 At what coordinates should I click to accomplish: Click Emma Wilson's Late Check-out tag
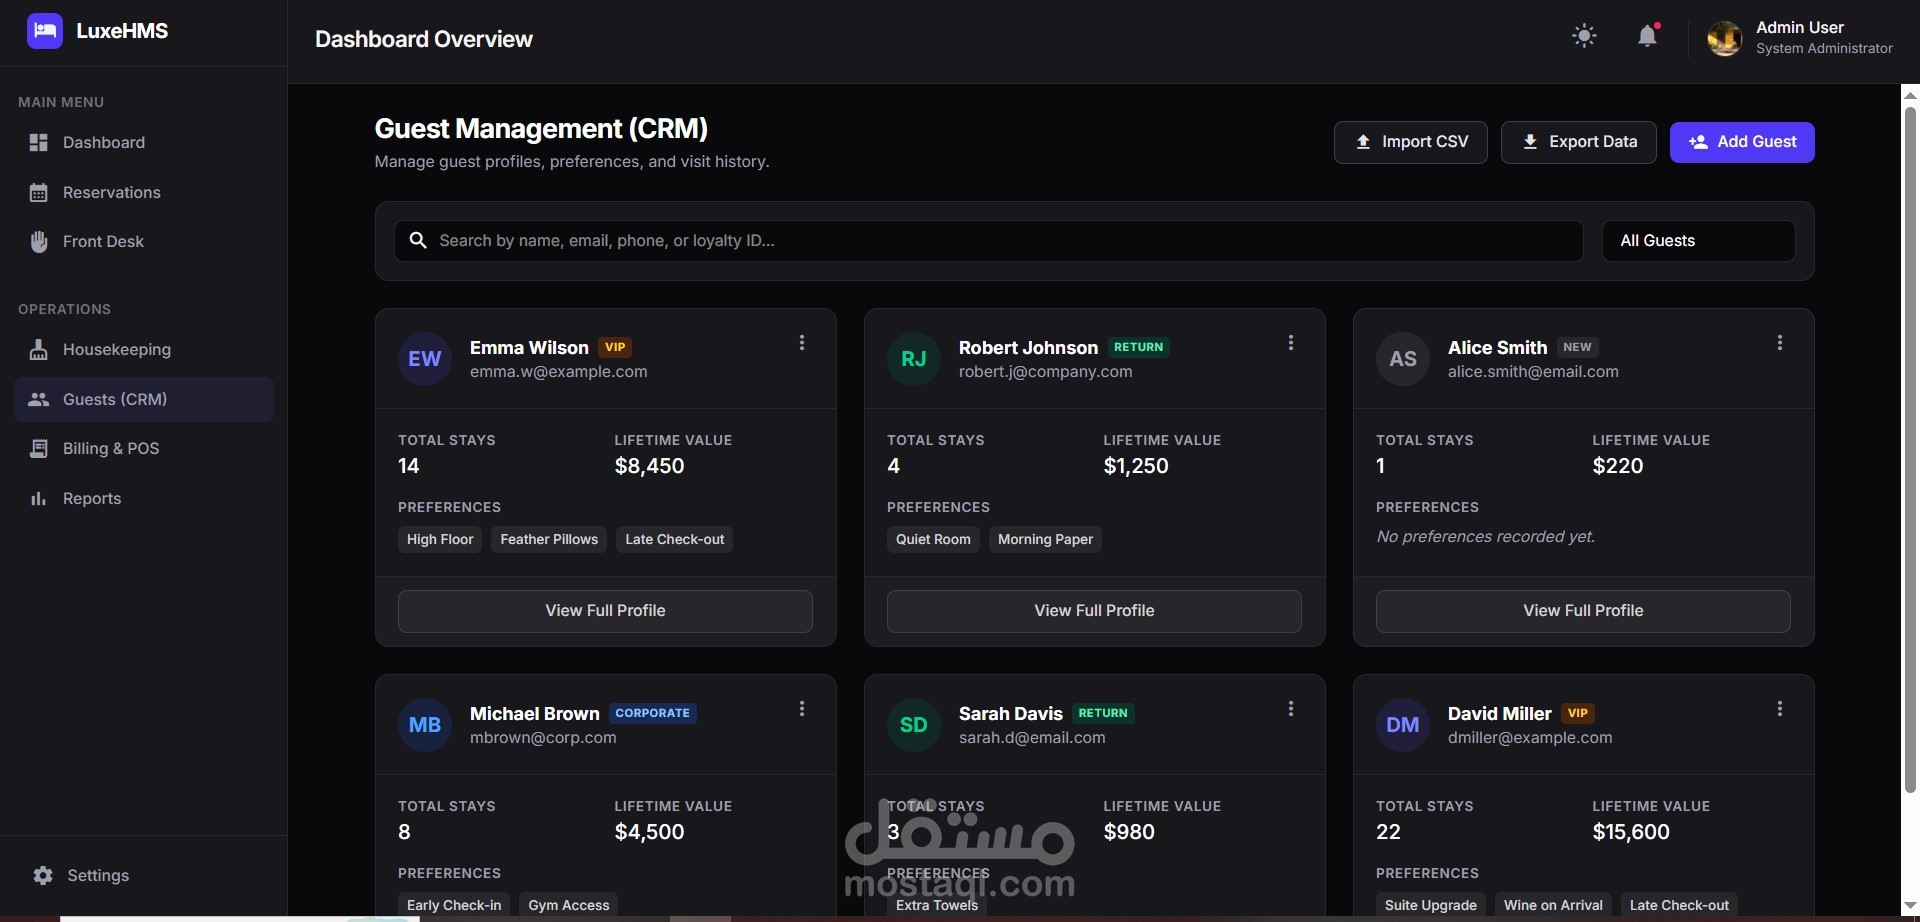click(675, 539)
